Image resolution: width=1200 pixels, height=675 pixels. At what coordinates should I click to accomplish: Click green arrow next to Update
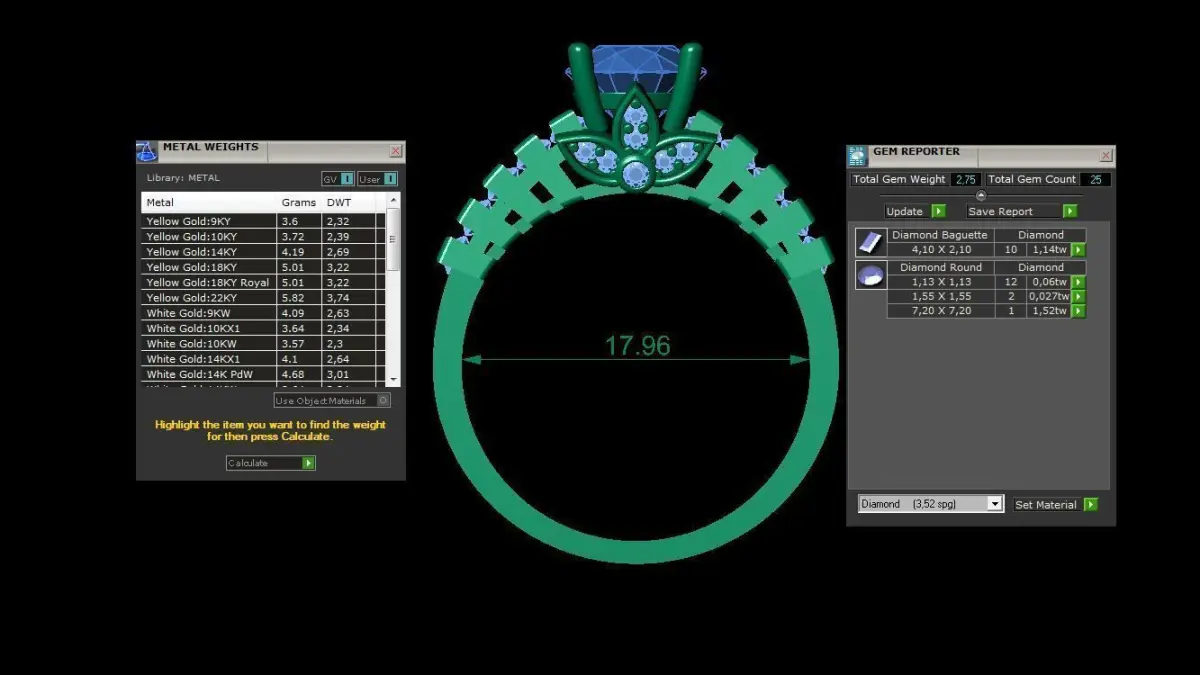[x=938, y=211]
